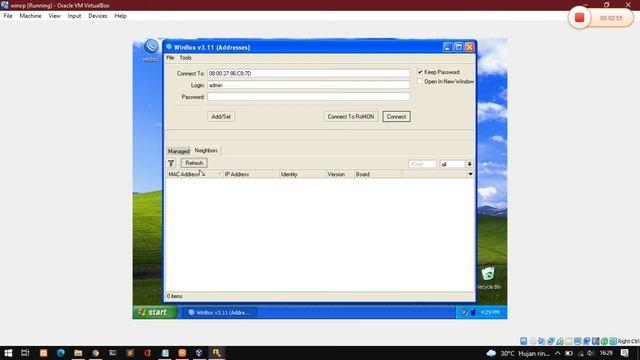Click the filter funnel icon in WinBox
Image resolution: width=640 pixels, height=360 pixels.
pyautogui.click(x=171, y=163)
